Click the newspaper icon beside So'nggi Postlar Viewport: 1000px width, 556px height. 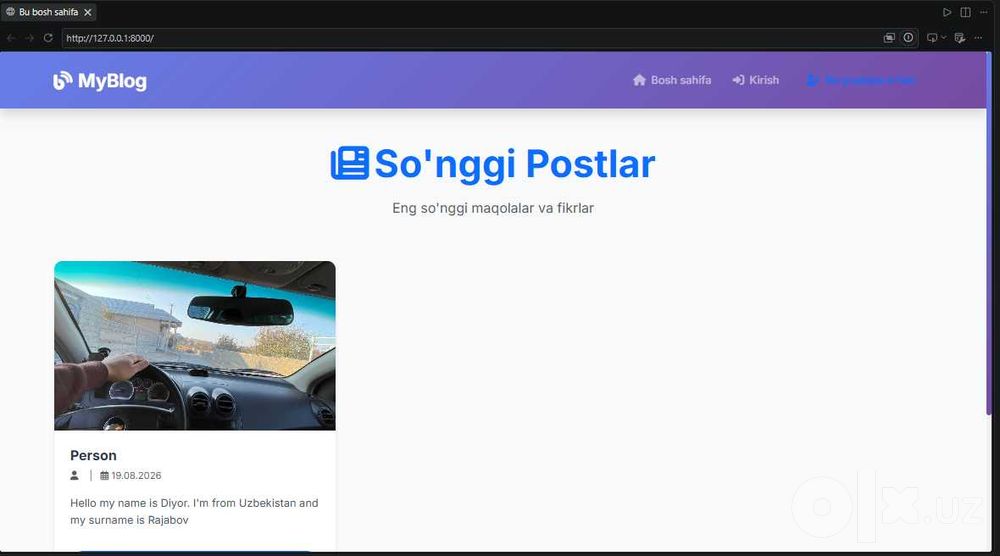(x=349, y=163)
